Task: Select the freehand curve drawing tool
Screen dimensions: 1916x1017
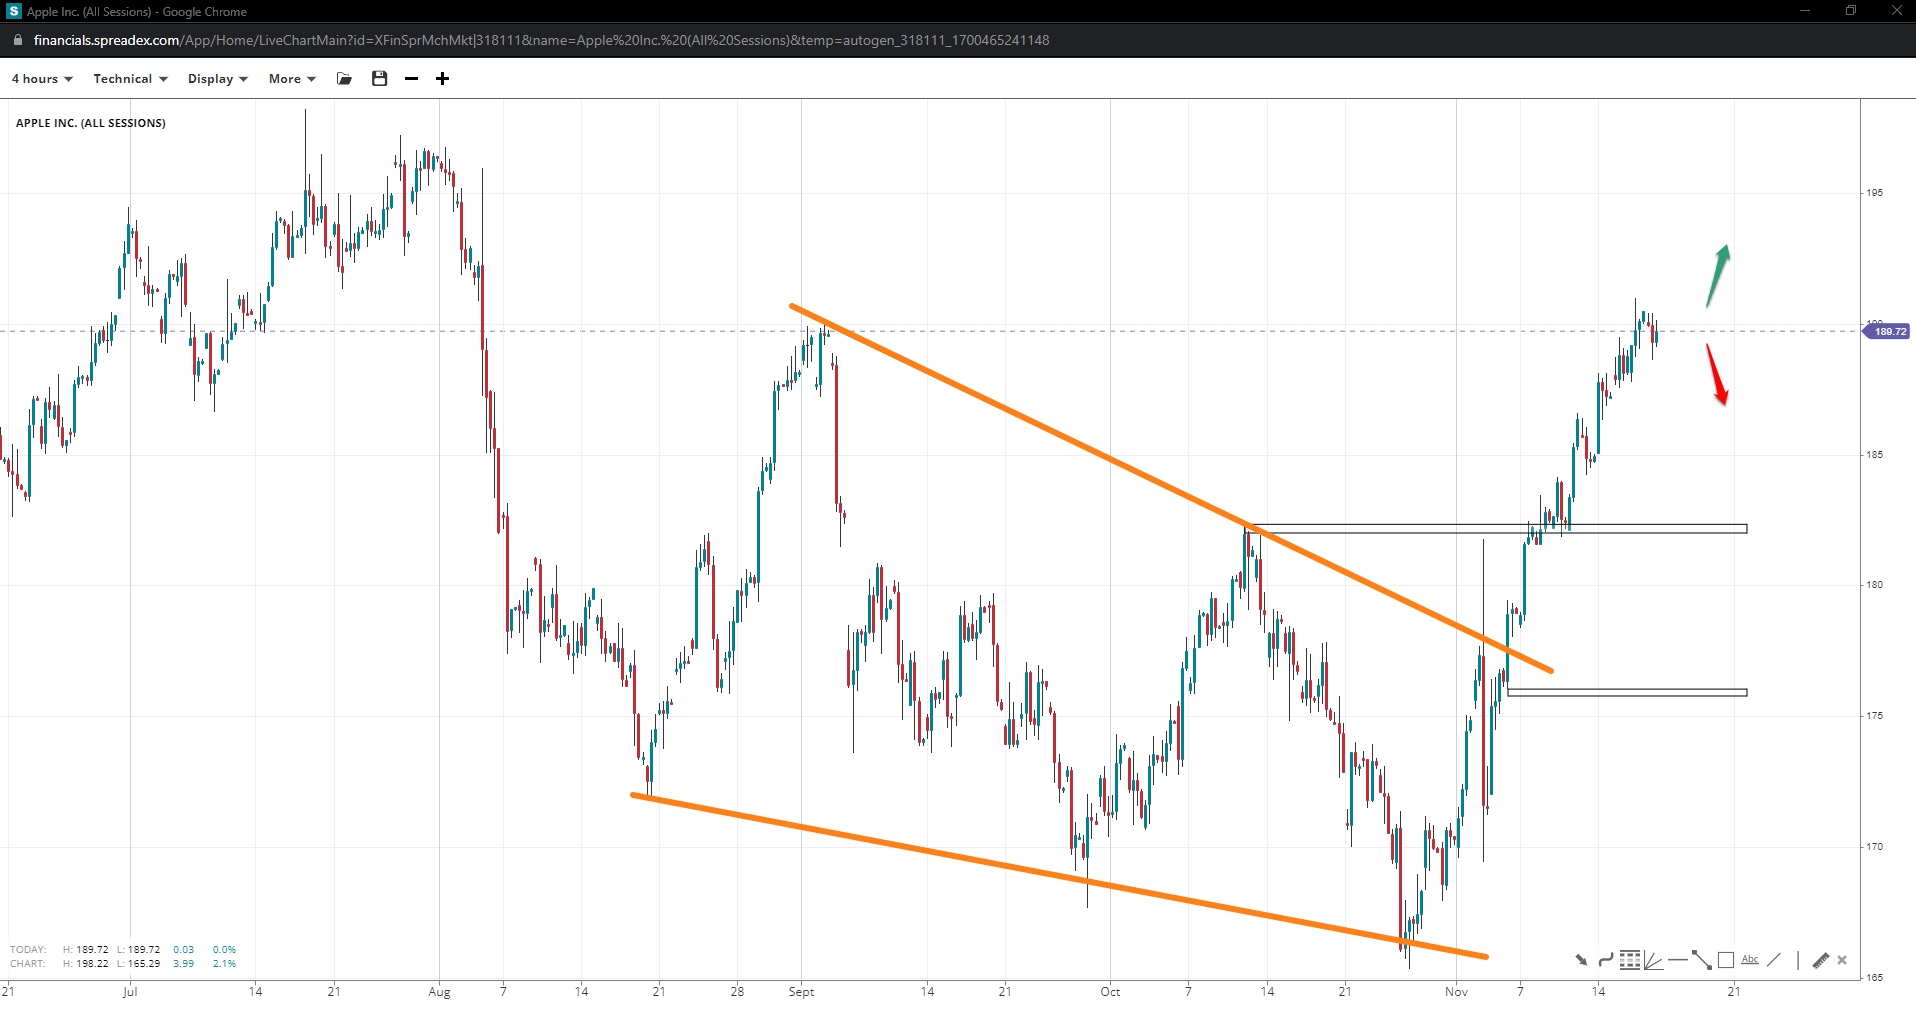Action: [x=1605, y=960]
